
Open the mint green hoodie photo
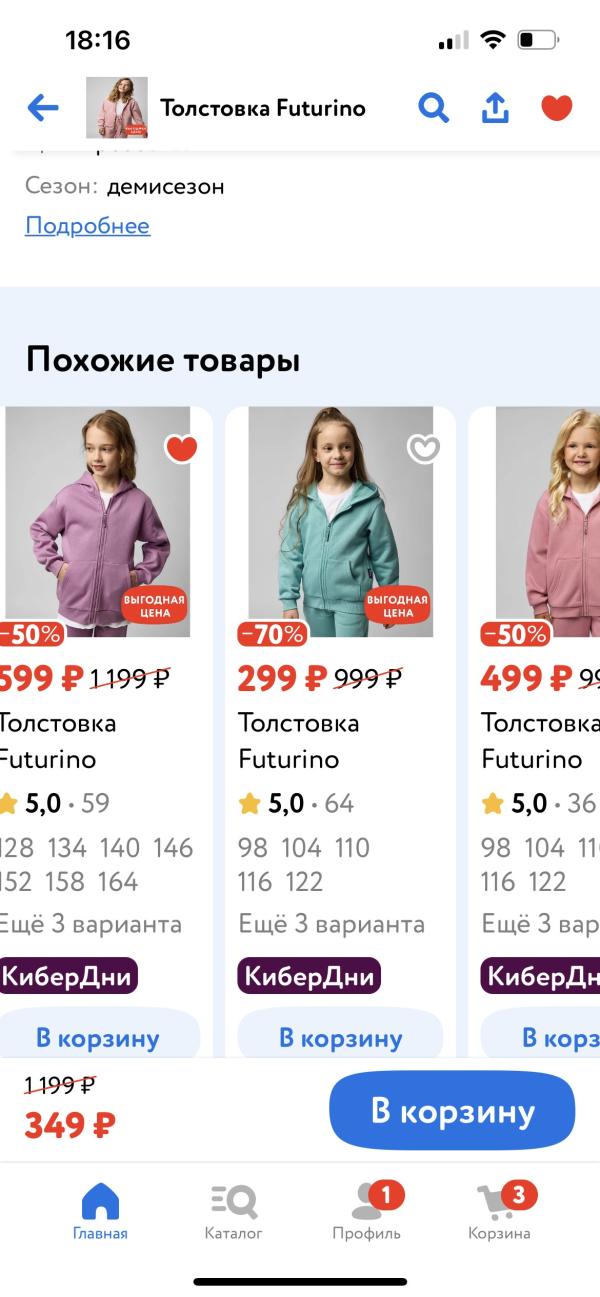(x=340, y=521)
